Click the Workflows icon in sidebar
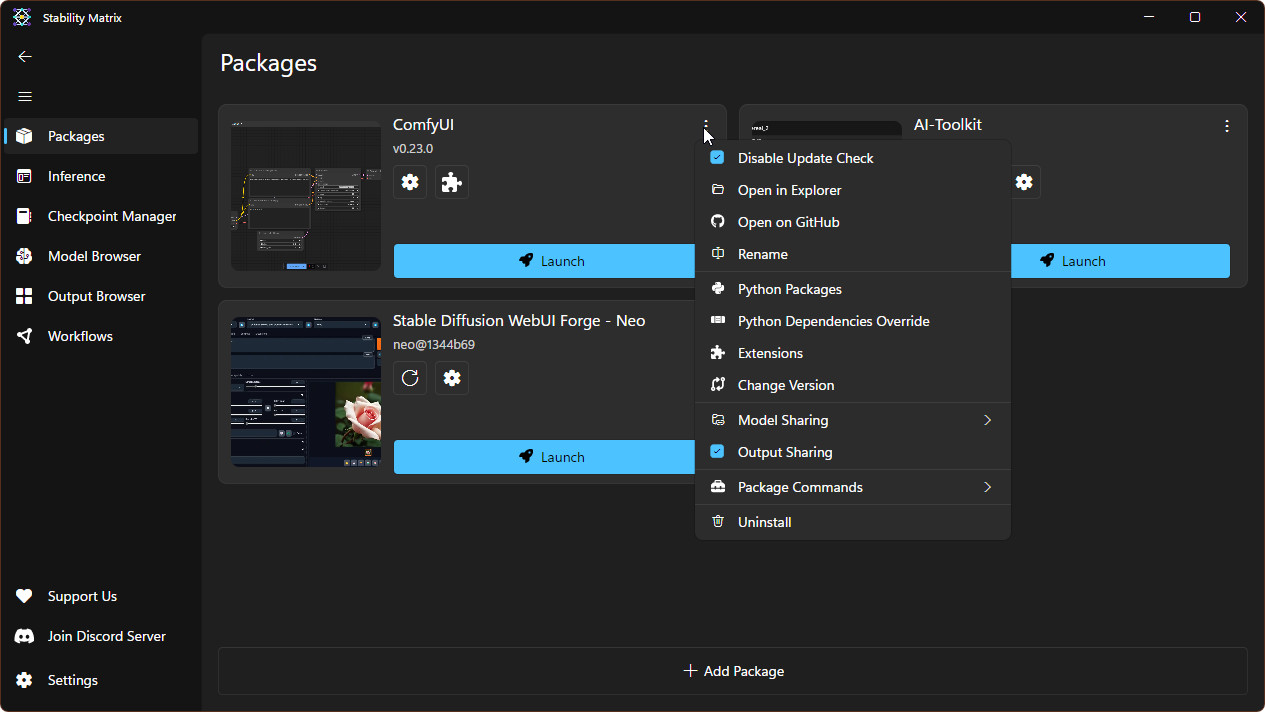The width and height of the screenshot is (1265, 712). point(25,336)
